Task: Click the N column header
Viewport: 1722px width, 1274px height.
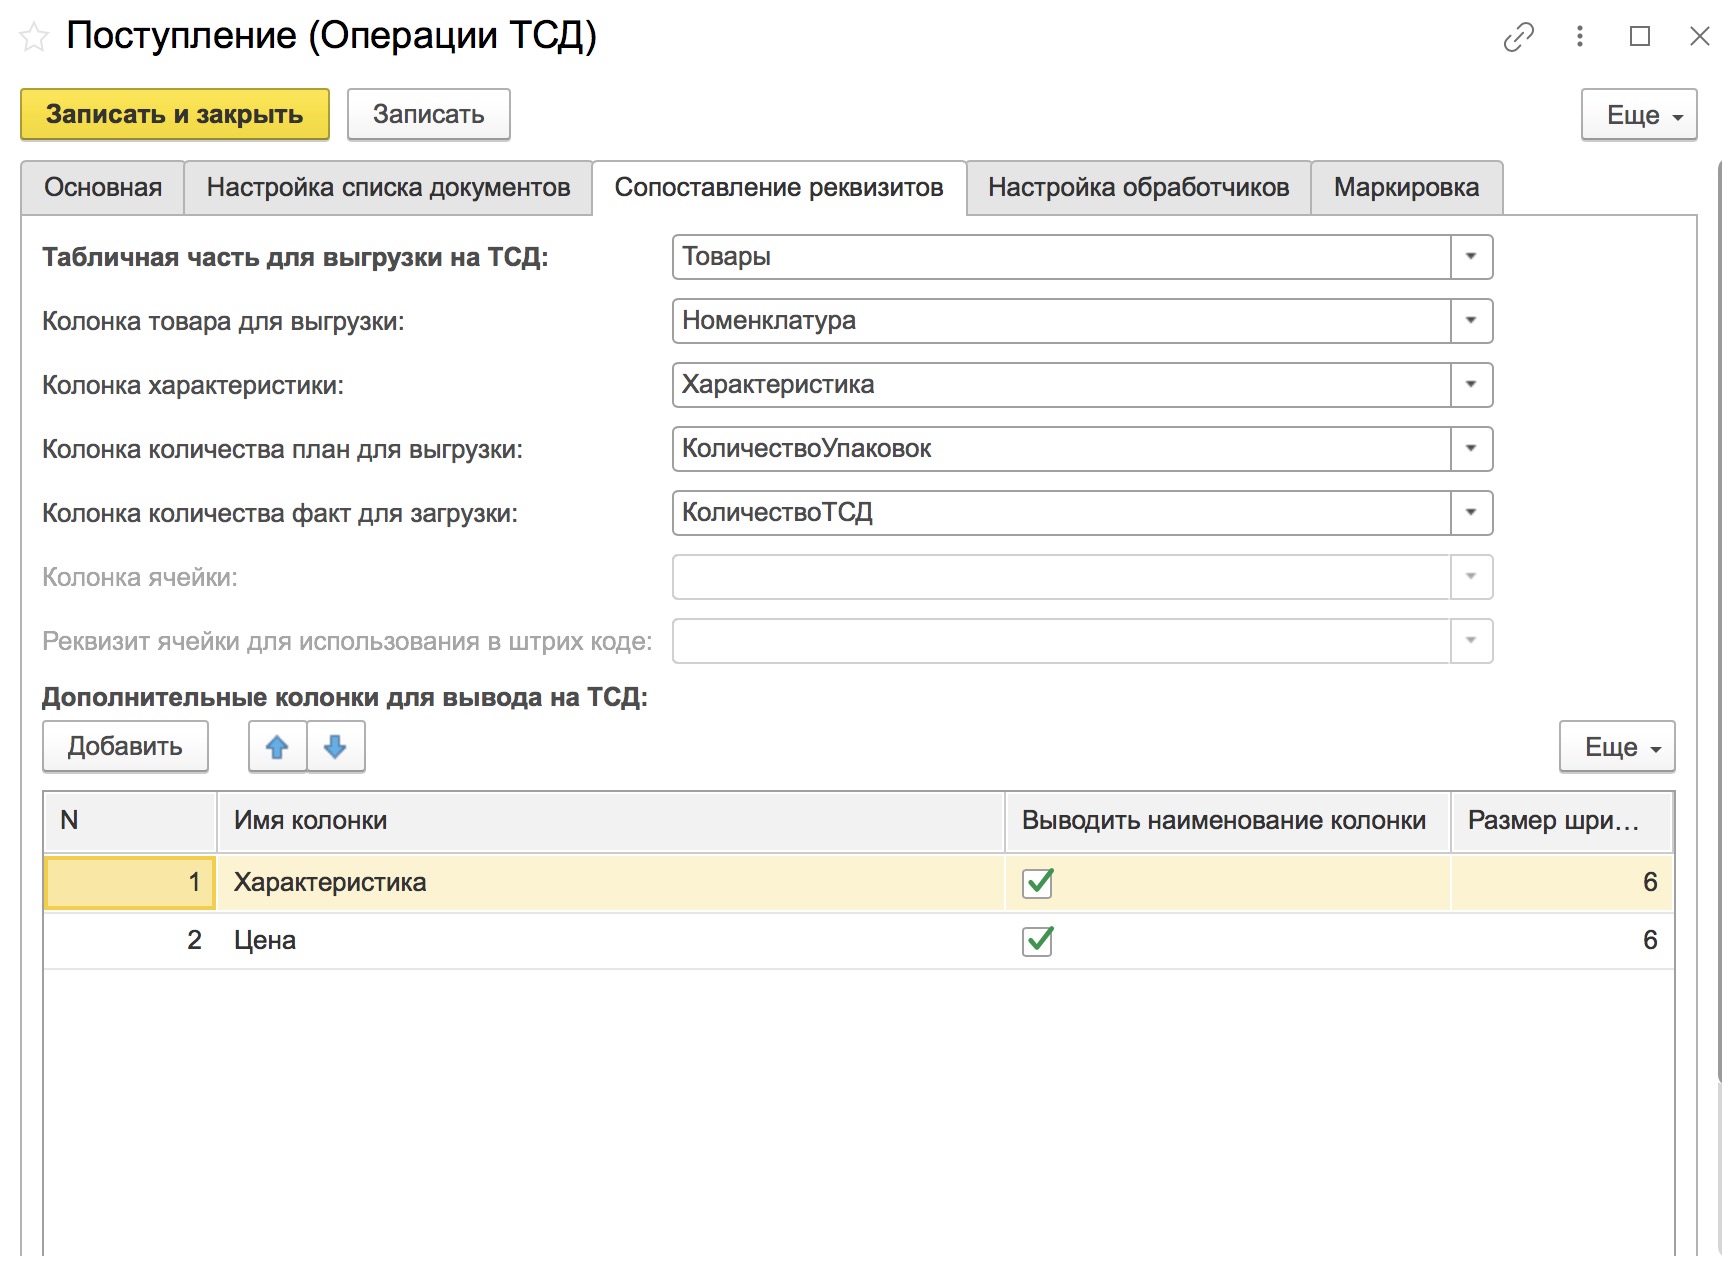Action: [x=130, y=821]
